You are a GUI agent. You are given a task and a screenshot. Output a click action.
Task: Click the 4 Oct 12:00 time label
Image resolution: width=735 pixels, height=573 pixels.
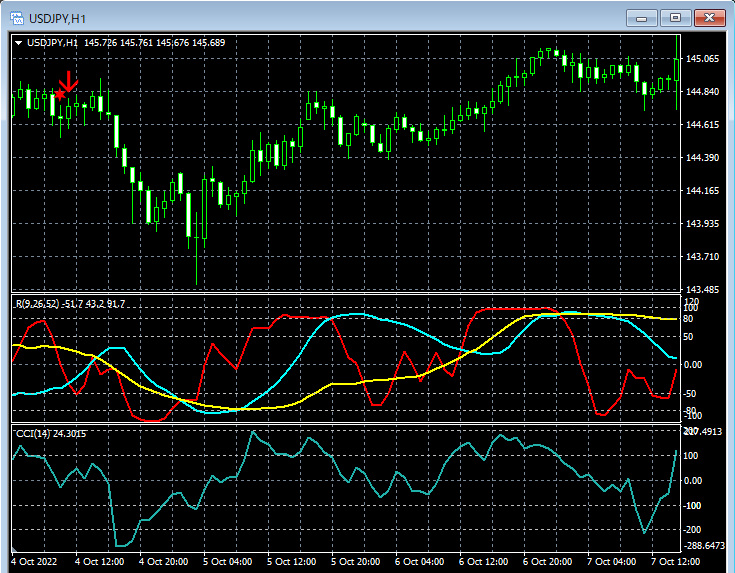click(x=99, y=561)
